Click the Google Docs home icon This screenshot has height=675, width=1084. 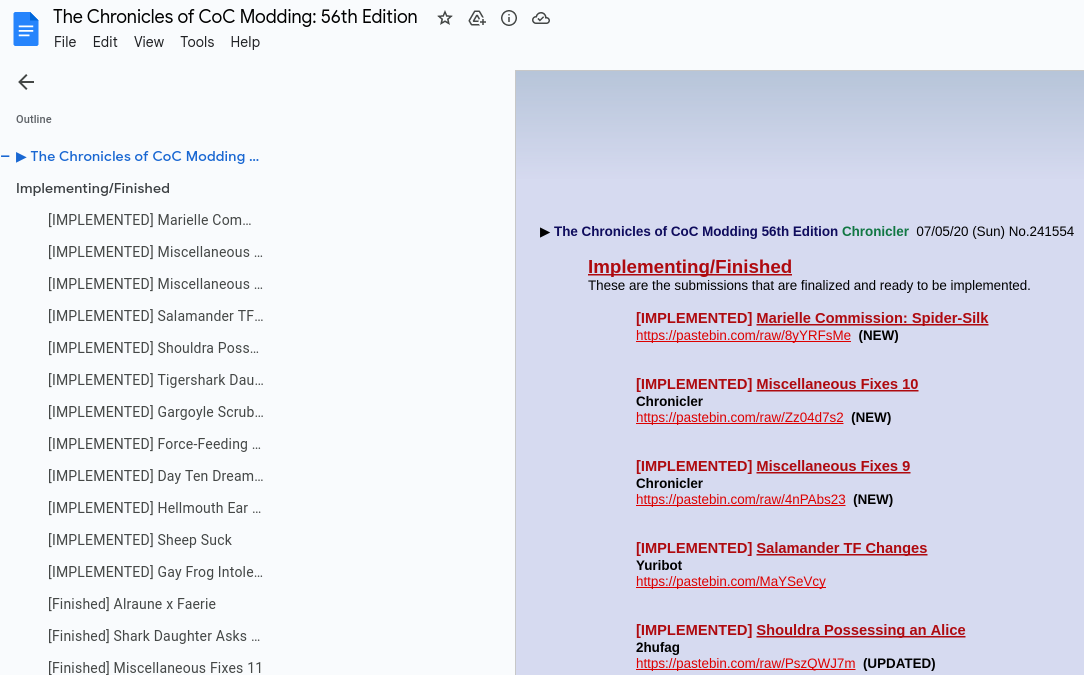[x=26, y=28]
